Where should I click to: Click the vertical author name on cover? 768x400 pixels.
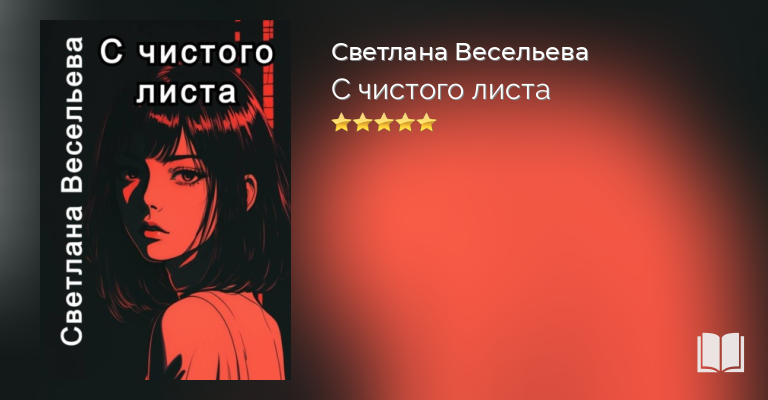point(72,191)
